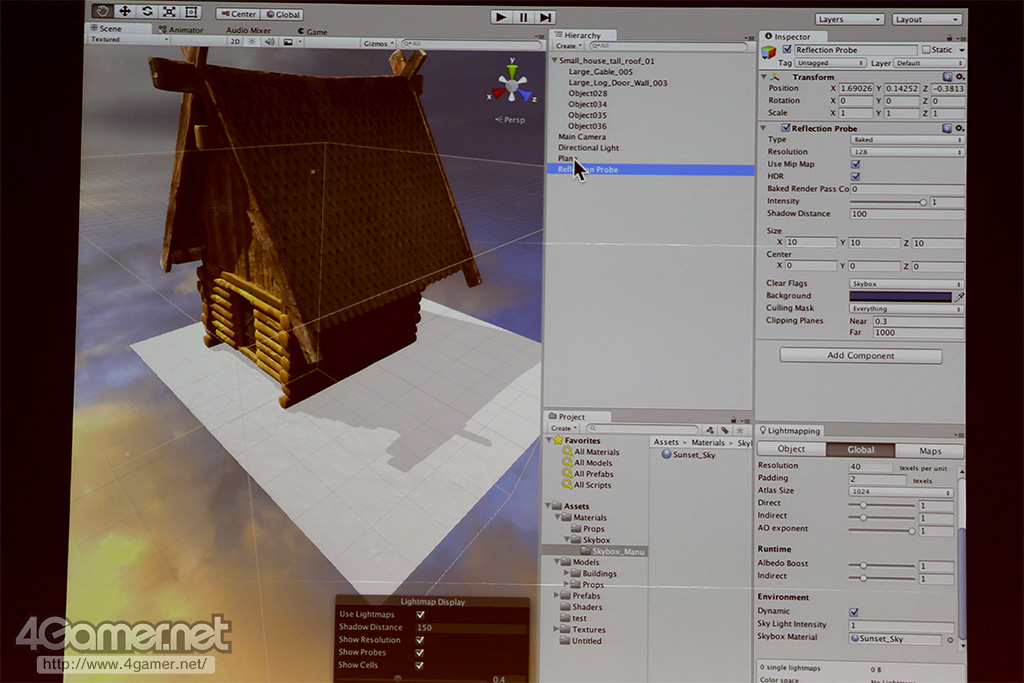Toggle the Global handle rotation button
This screenshot has width=1024, height=683.
[283, 14]
